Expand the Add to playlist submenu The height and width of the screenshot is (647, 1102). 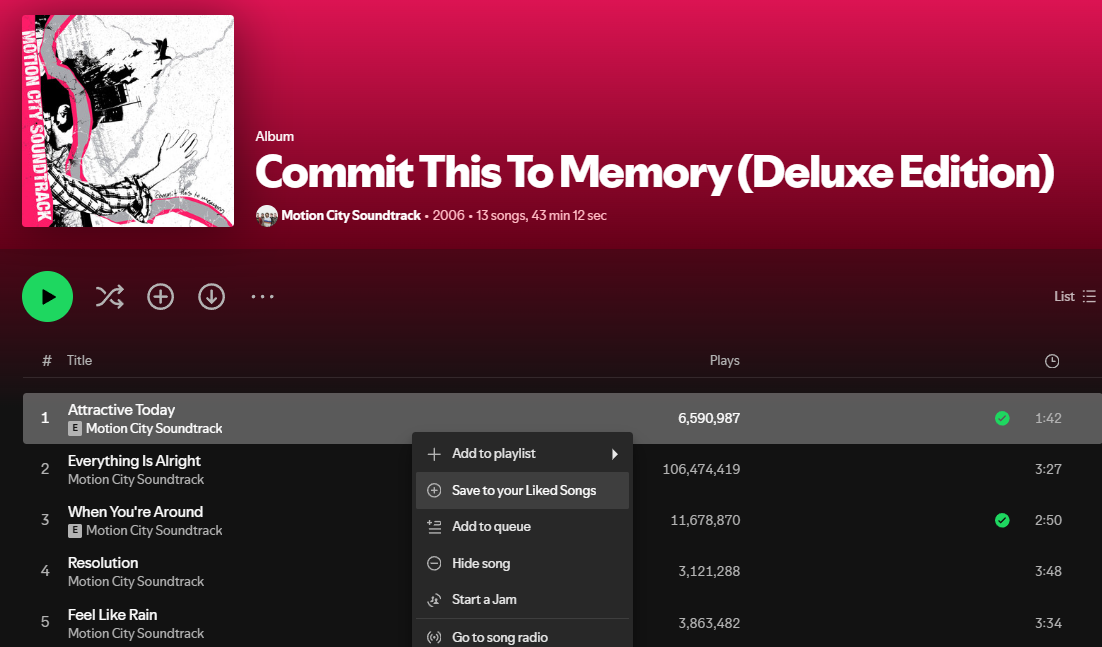point(522,454)
